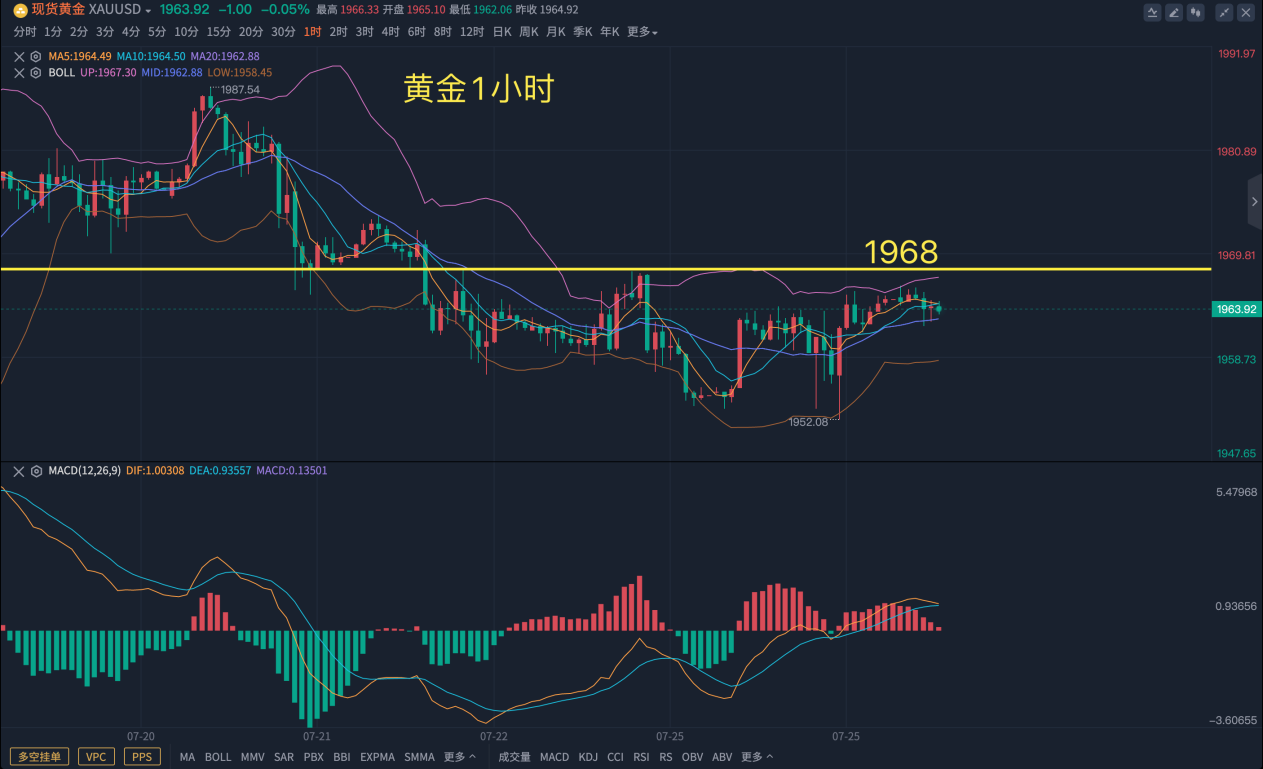
Task: Switch sub-chart to KDJ indicator
Action: (588, 757)
